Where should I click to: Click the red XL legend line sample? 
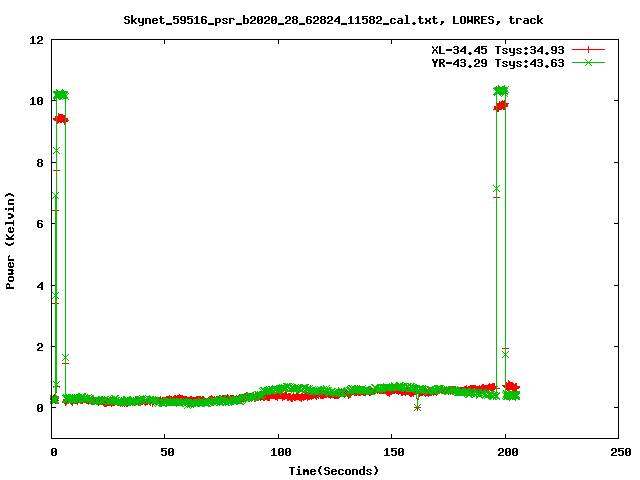(x=588, y=50)
